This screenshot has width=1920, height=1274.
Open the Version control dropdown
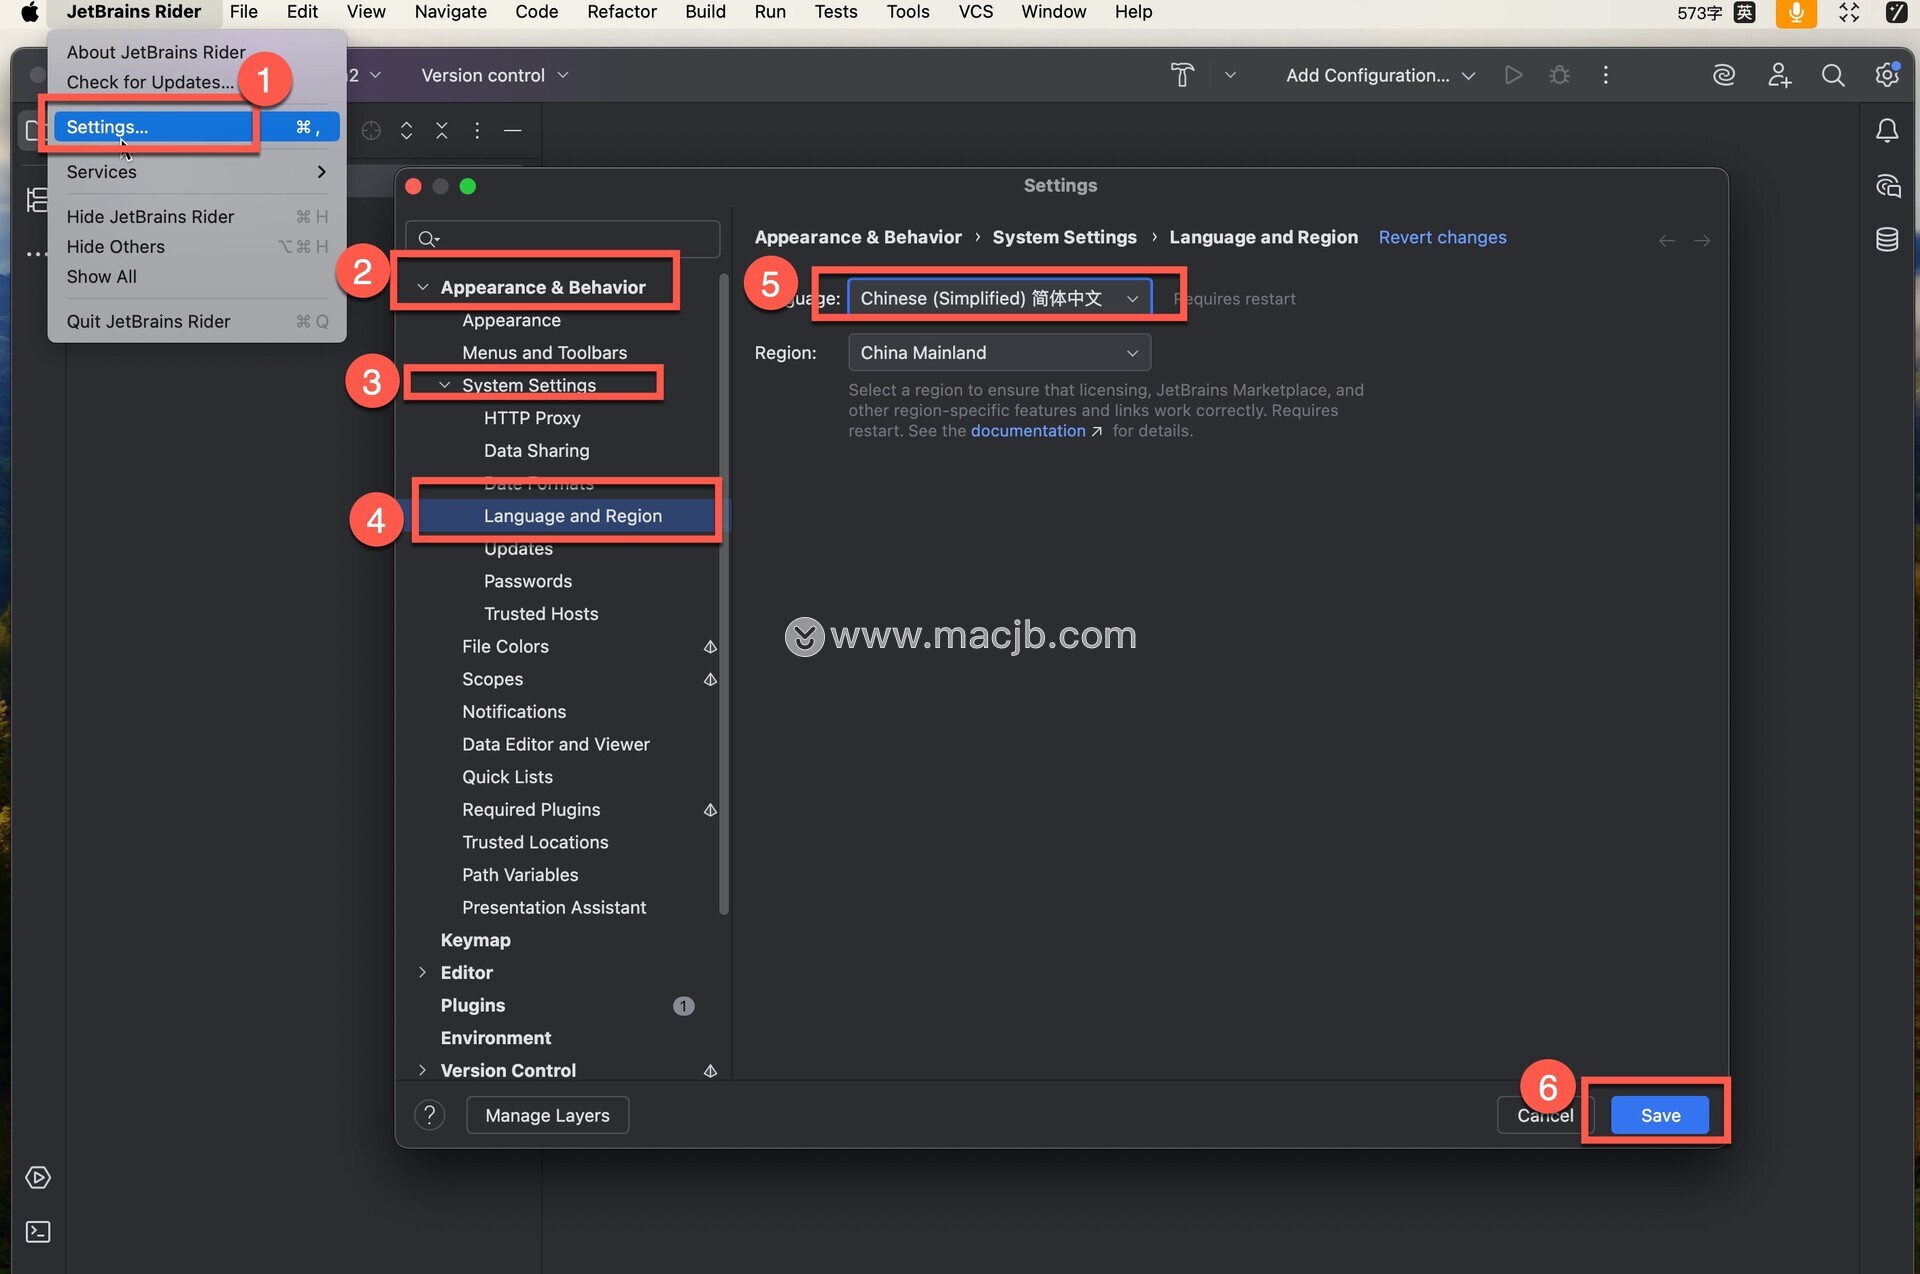(x=494, y=75)
